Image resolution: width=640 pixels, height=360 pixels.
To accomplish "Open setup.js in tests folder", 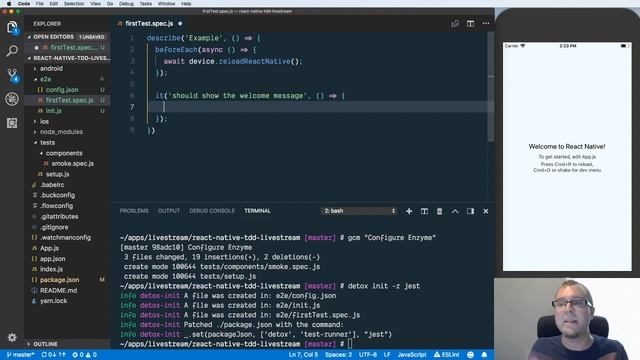I will [57, 174].
